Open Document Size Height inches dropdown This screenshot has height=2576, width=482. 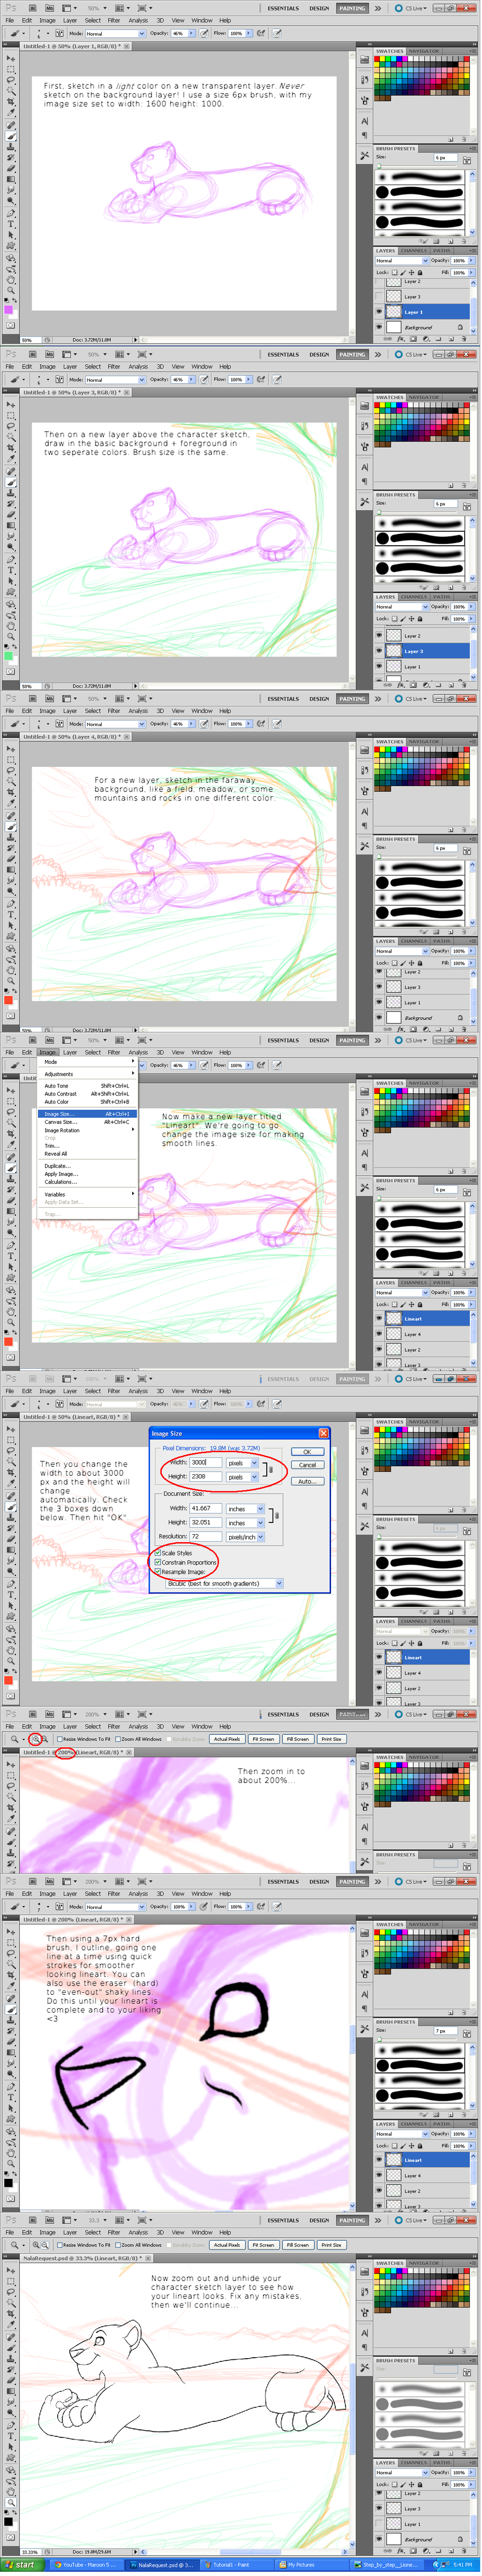coord(245,1523)
